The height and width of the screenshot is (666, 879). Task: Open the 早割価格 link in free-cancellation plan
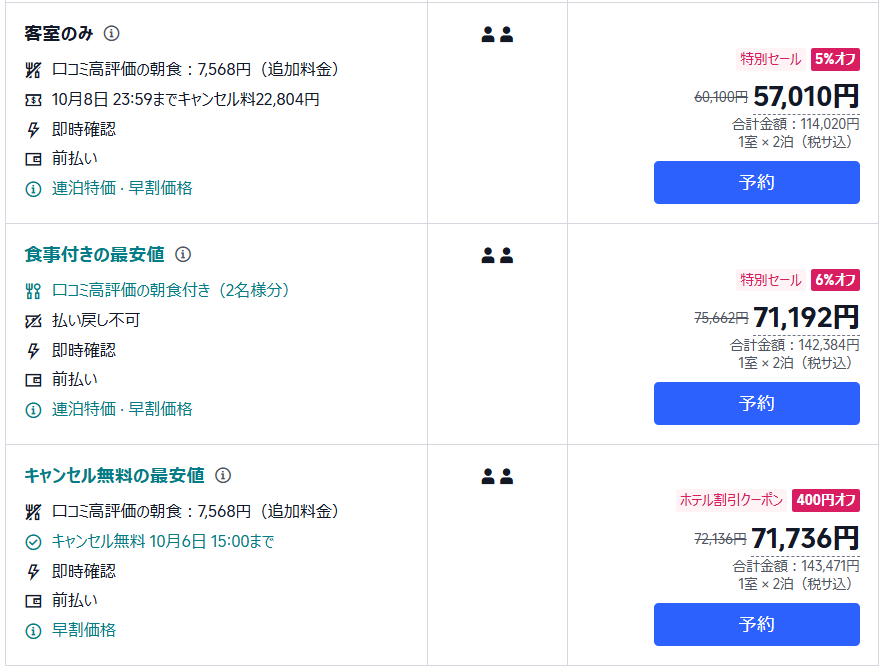84,630
